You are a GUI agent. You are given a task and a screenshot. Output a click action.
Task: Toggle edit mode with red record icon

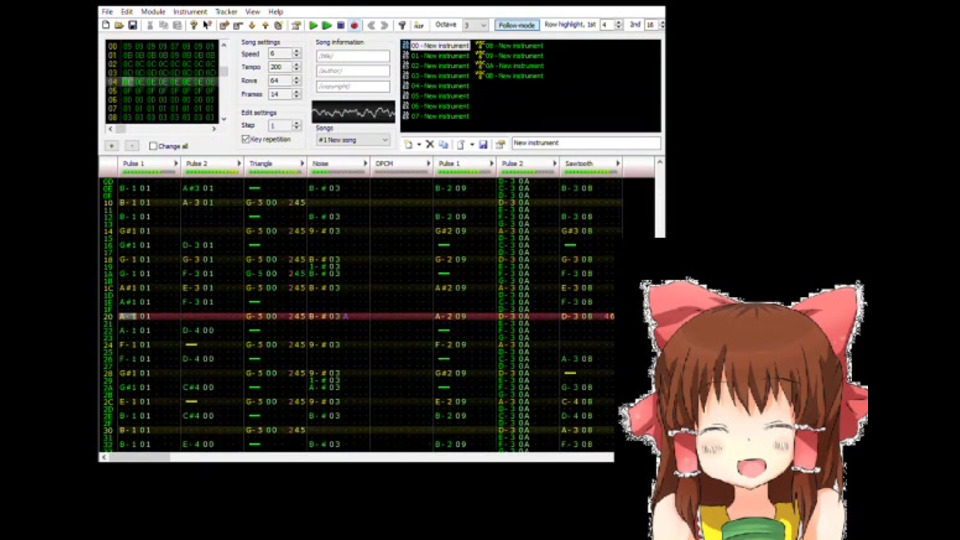[x=354, y=25]
